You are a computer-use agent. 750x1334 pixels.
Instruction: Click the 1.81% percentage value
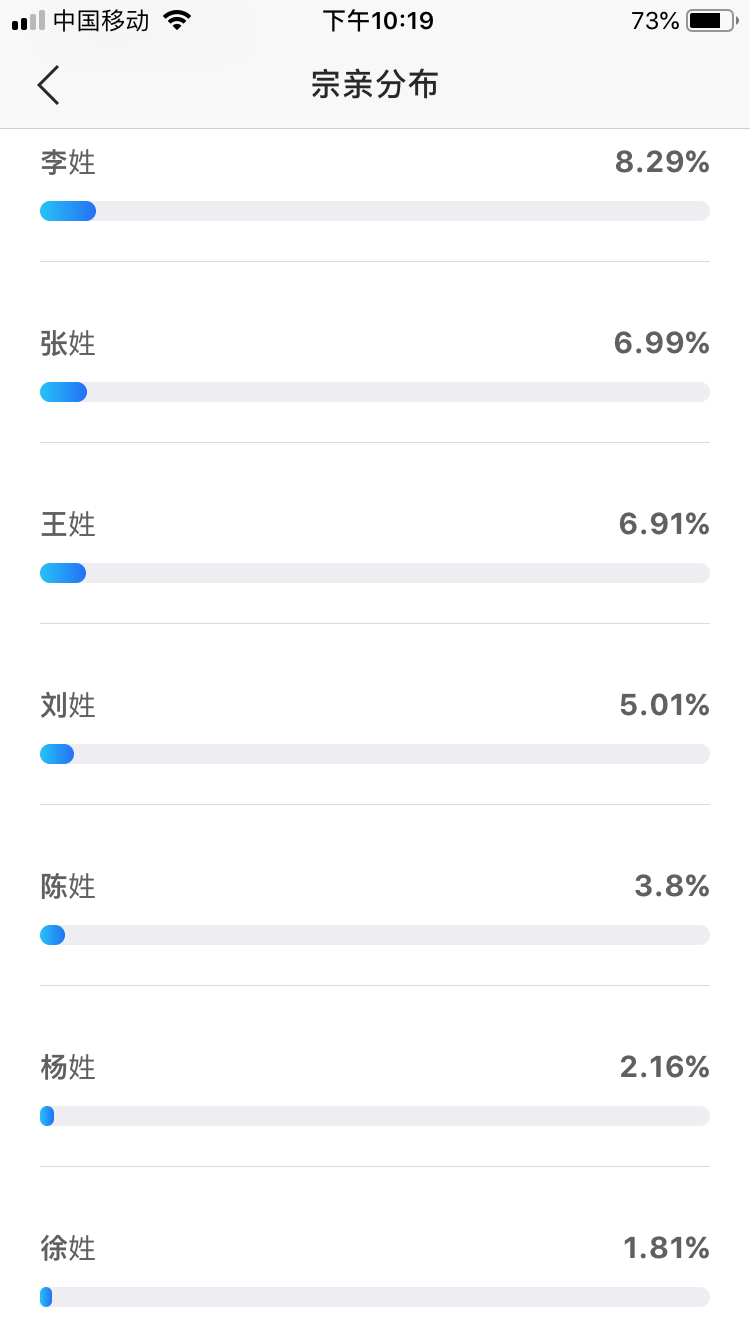[666, 1248]
